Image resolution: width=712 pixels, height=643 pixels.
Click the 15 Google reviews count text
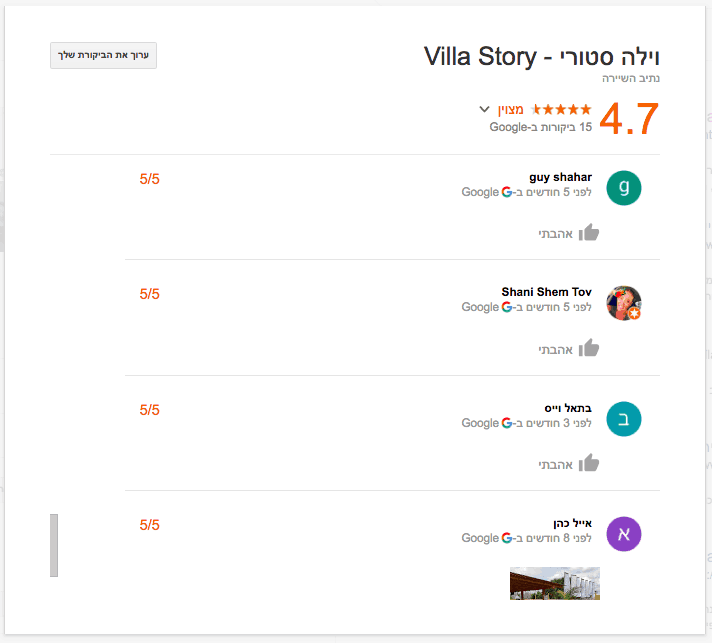click(540, 127)
